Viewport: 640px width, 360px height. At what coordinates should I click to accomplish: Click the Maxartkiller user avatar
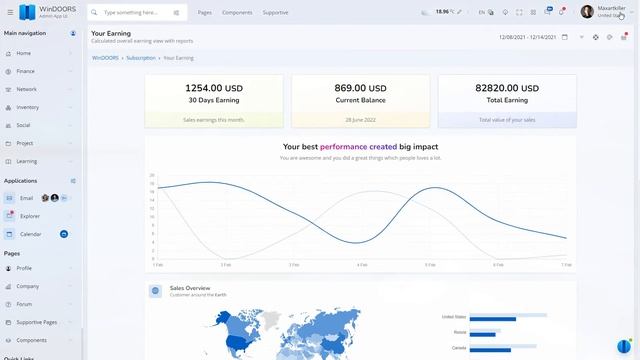coord(587,12)
